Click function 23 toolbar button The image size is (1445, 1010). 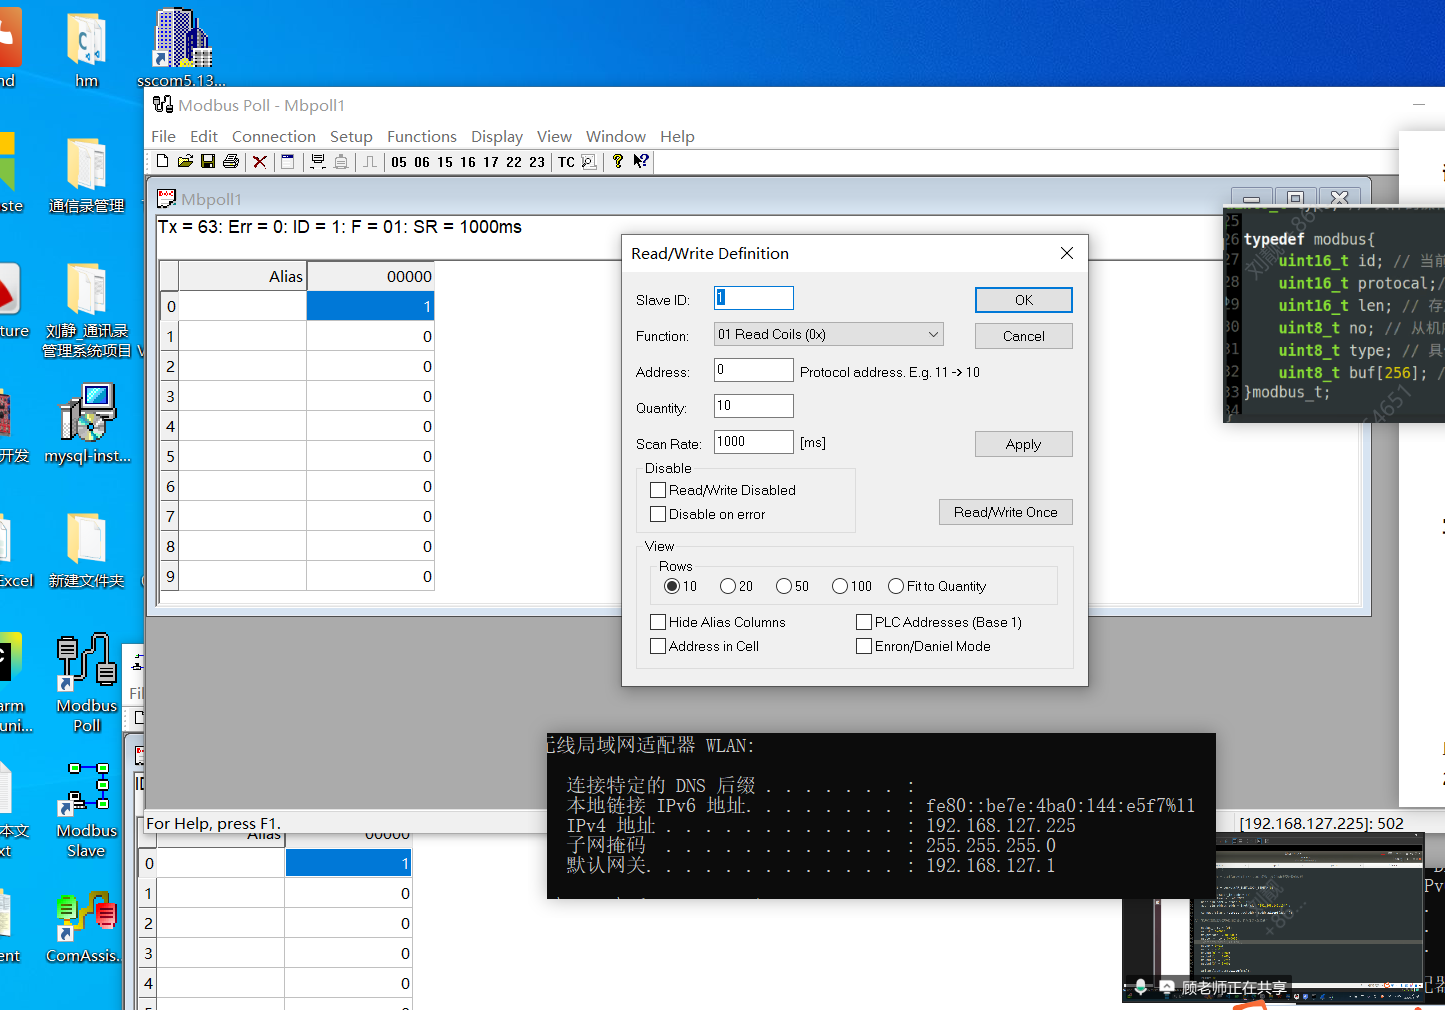coord(537,162)
